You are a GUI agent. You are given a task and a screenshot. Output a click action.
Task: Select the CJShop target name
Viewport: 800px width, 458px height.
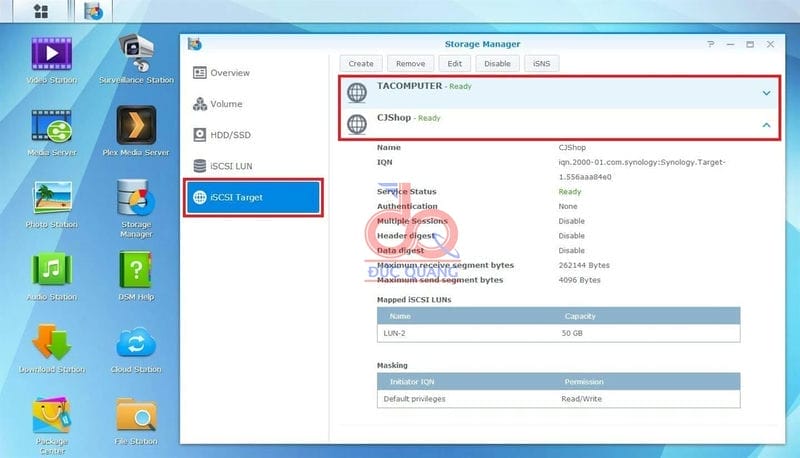394,117
